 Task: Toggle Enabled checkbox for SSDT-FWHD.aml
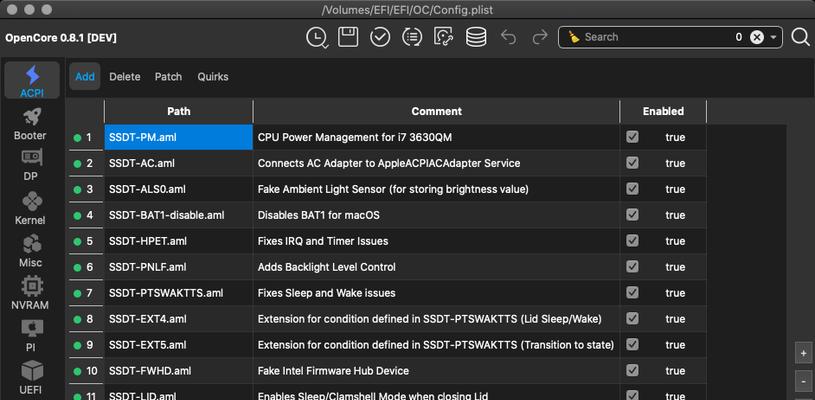pos(632,370)
